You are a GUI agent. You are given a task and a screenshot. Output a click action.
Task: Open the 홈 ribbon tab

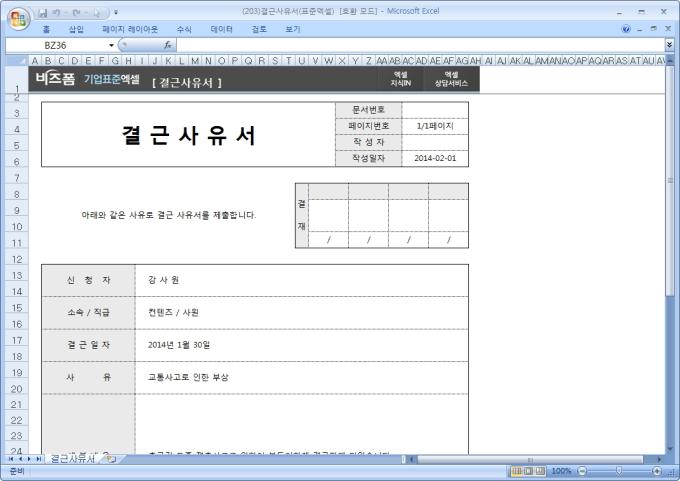(x=46, y=29)
